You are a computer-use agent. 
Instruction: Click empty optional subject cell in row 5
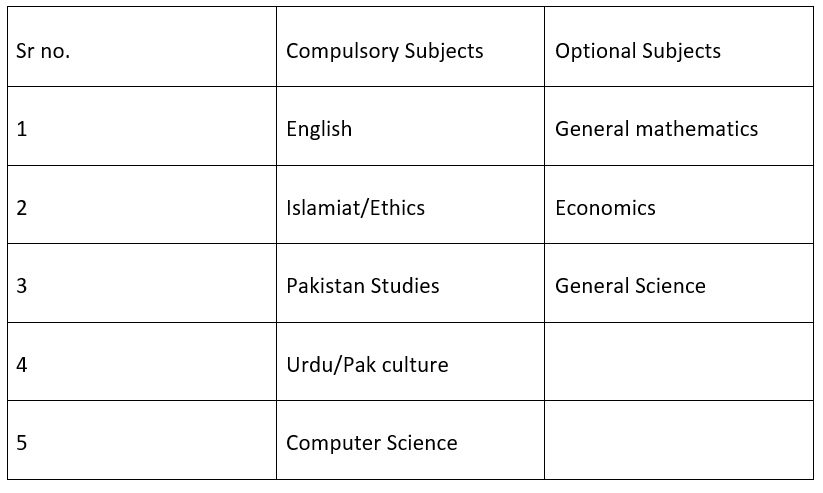(x=679, y=440)
